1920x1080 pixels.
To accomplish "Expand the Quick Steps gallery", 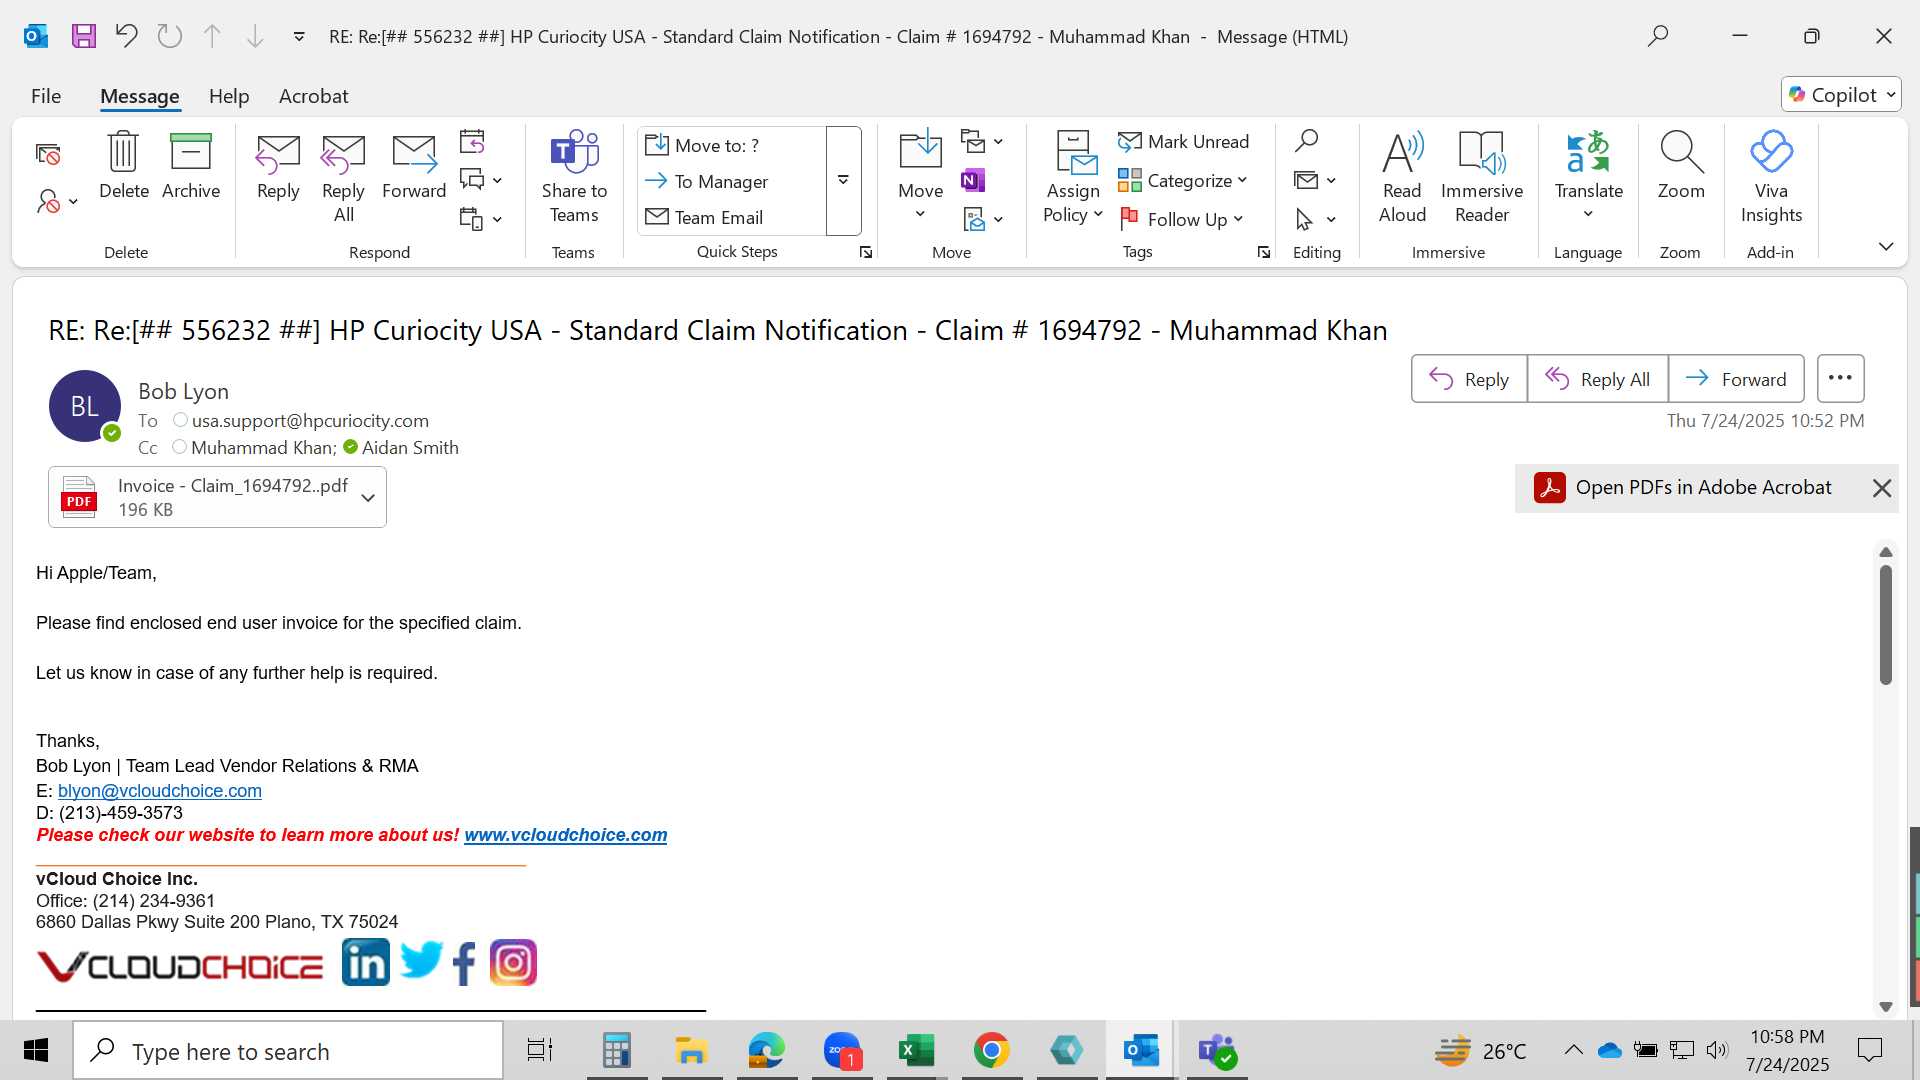I will click(843, 181).
